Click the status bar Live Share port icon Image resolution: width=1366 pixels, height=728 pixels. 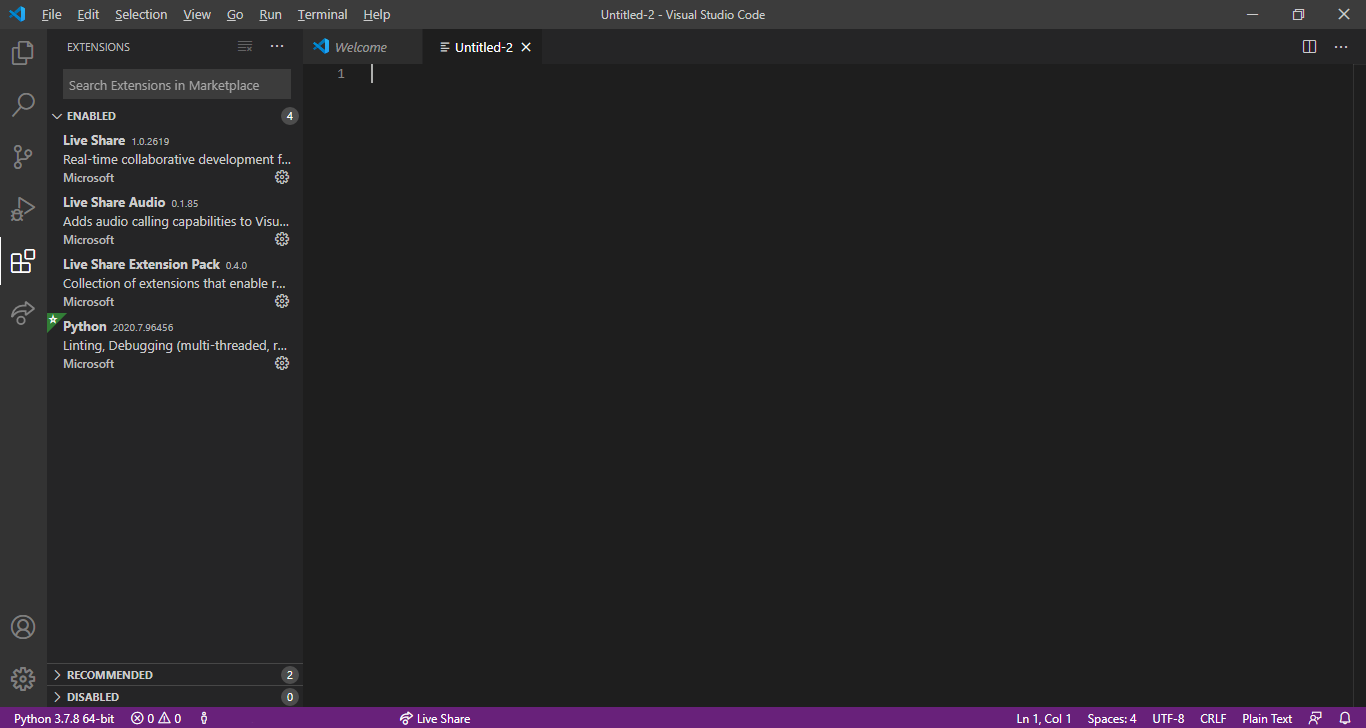(x=204, y=718)
